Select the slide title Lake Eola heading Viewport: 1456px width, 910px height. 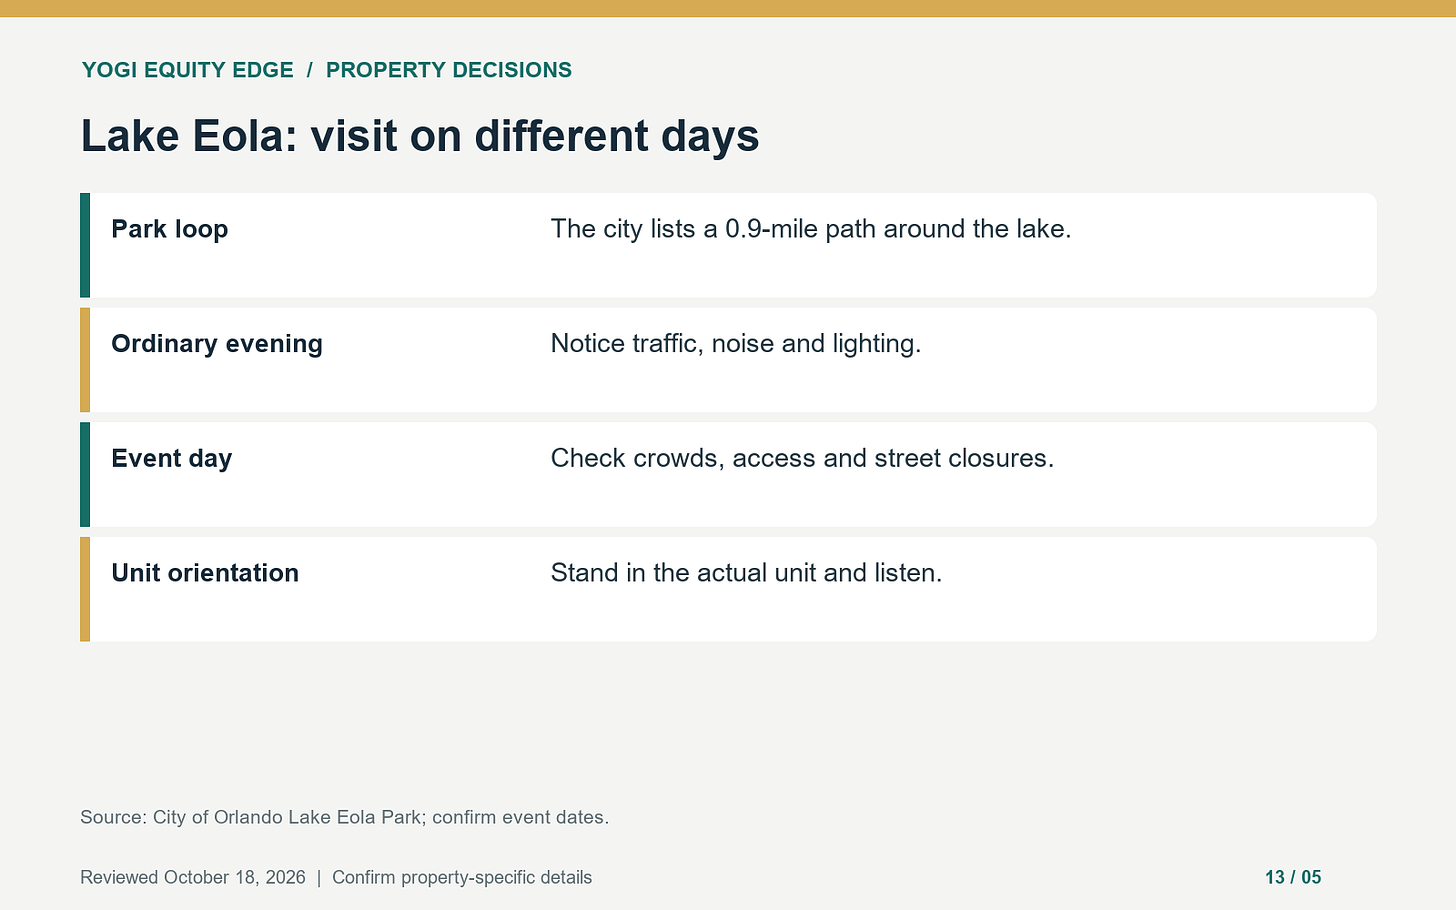(x=420, y=136)
